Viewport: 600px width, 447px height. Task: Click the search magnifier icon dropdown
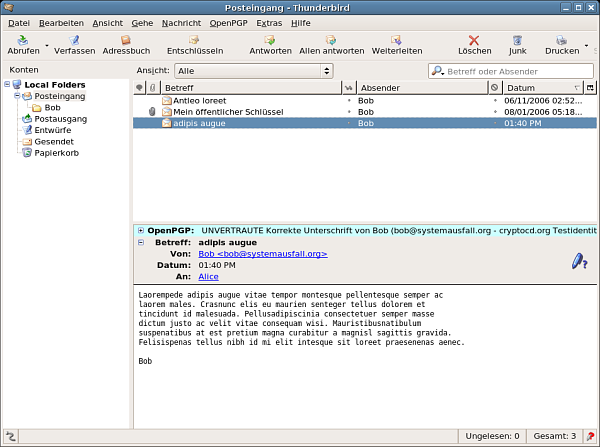[437, 71]
